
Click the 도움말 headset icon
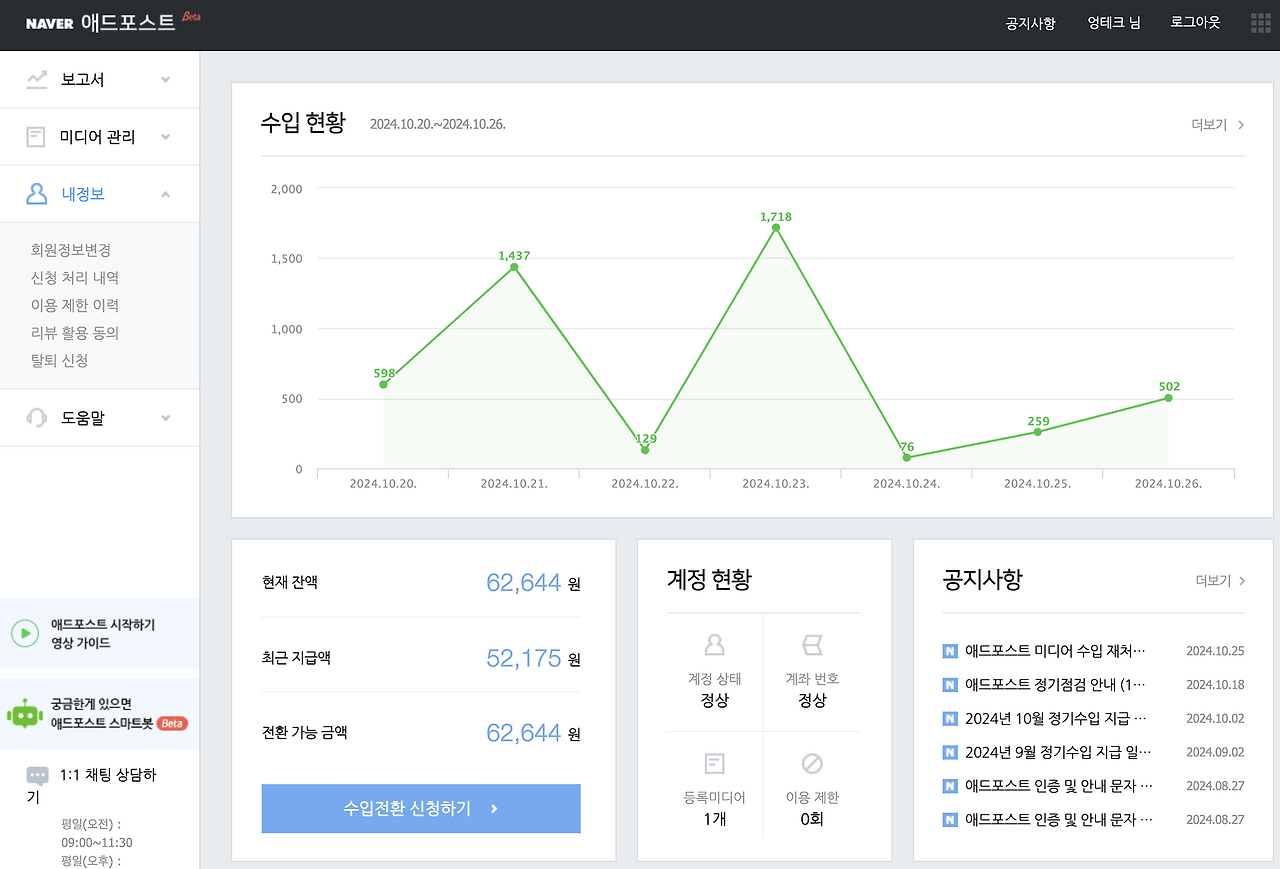(38, 417)
